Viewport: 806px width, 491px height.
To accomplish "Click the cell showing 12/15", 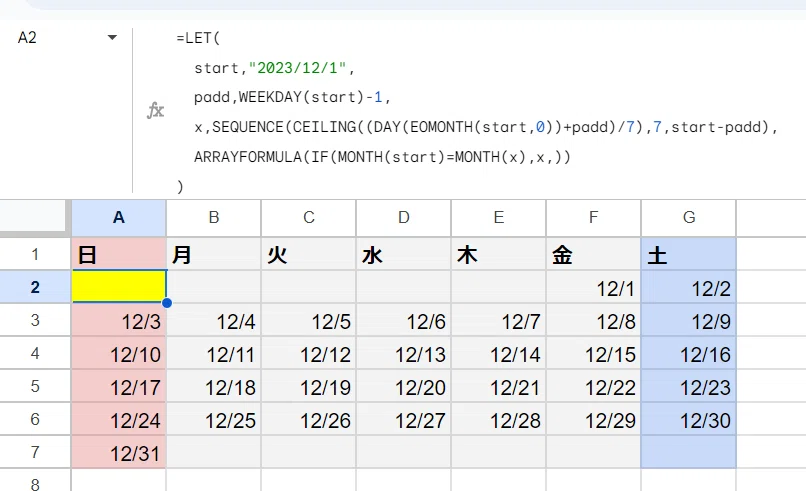I will pos(594,353).
